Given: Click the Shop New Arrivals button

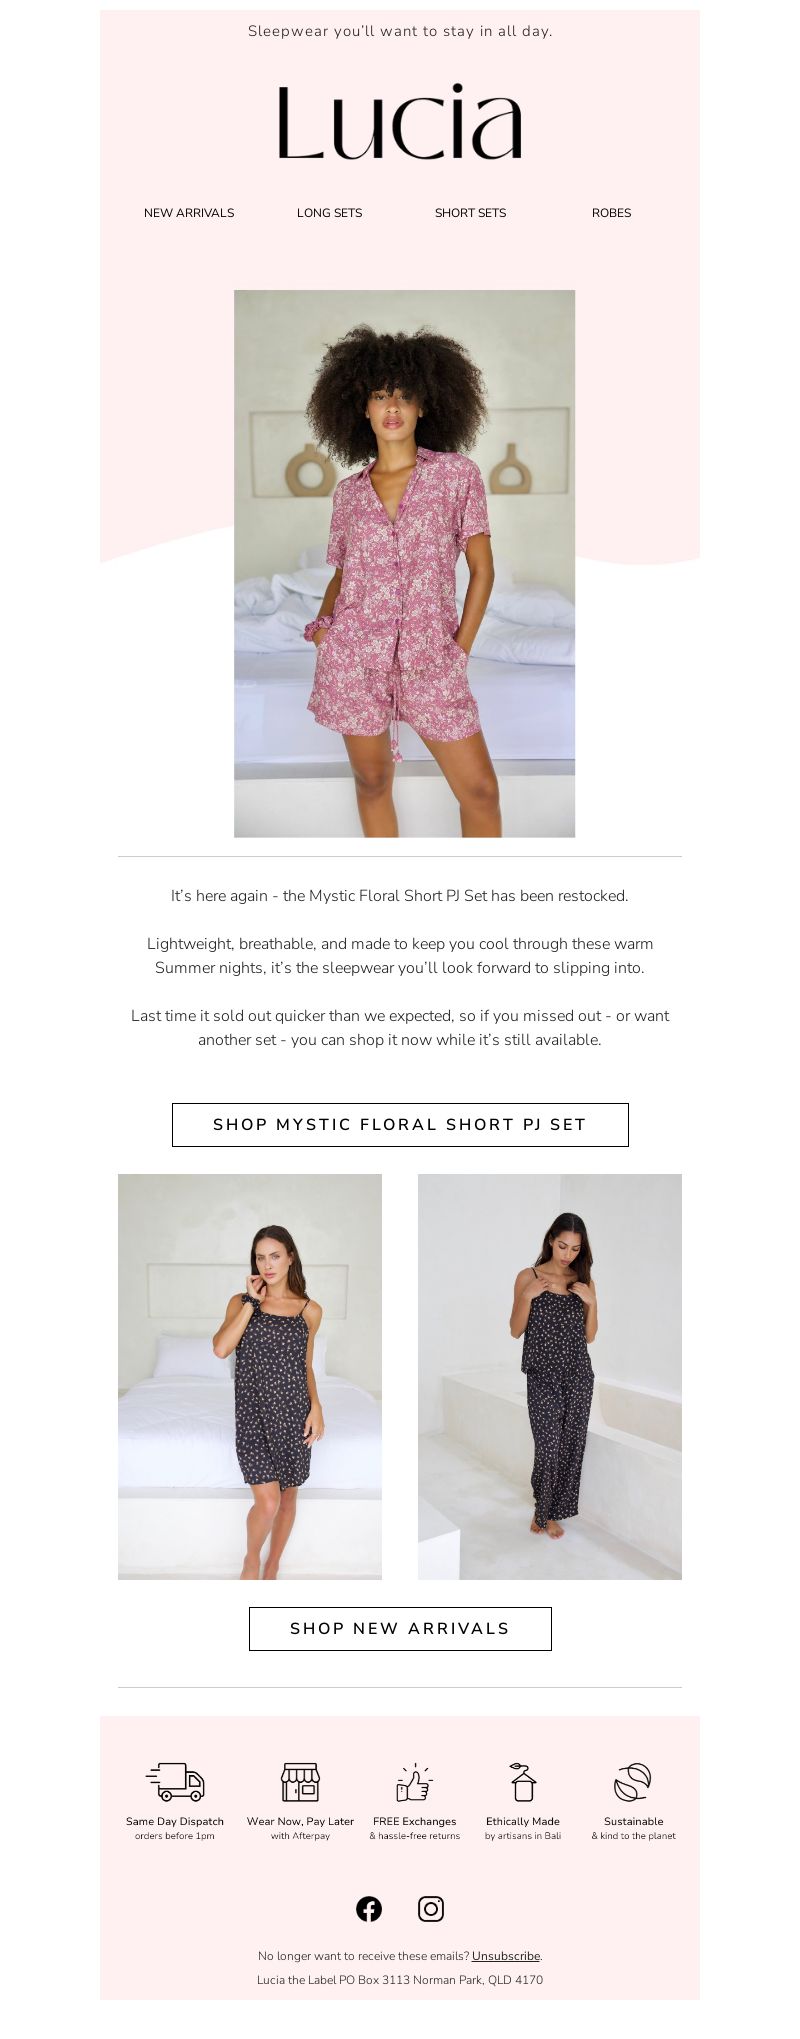Looking at the screenshot, I should click(400, 1629).
